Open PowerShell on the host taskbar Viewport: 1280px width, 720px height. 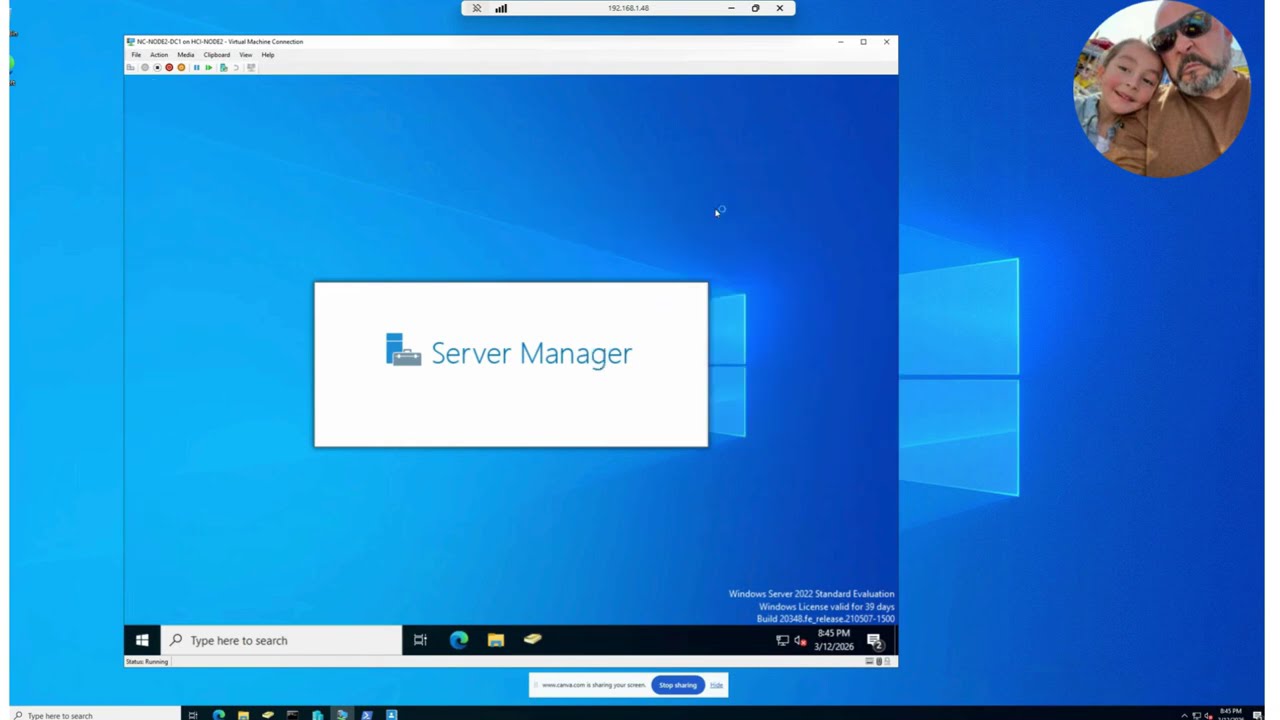[x=367, y=715]
